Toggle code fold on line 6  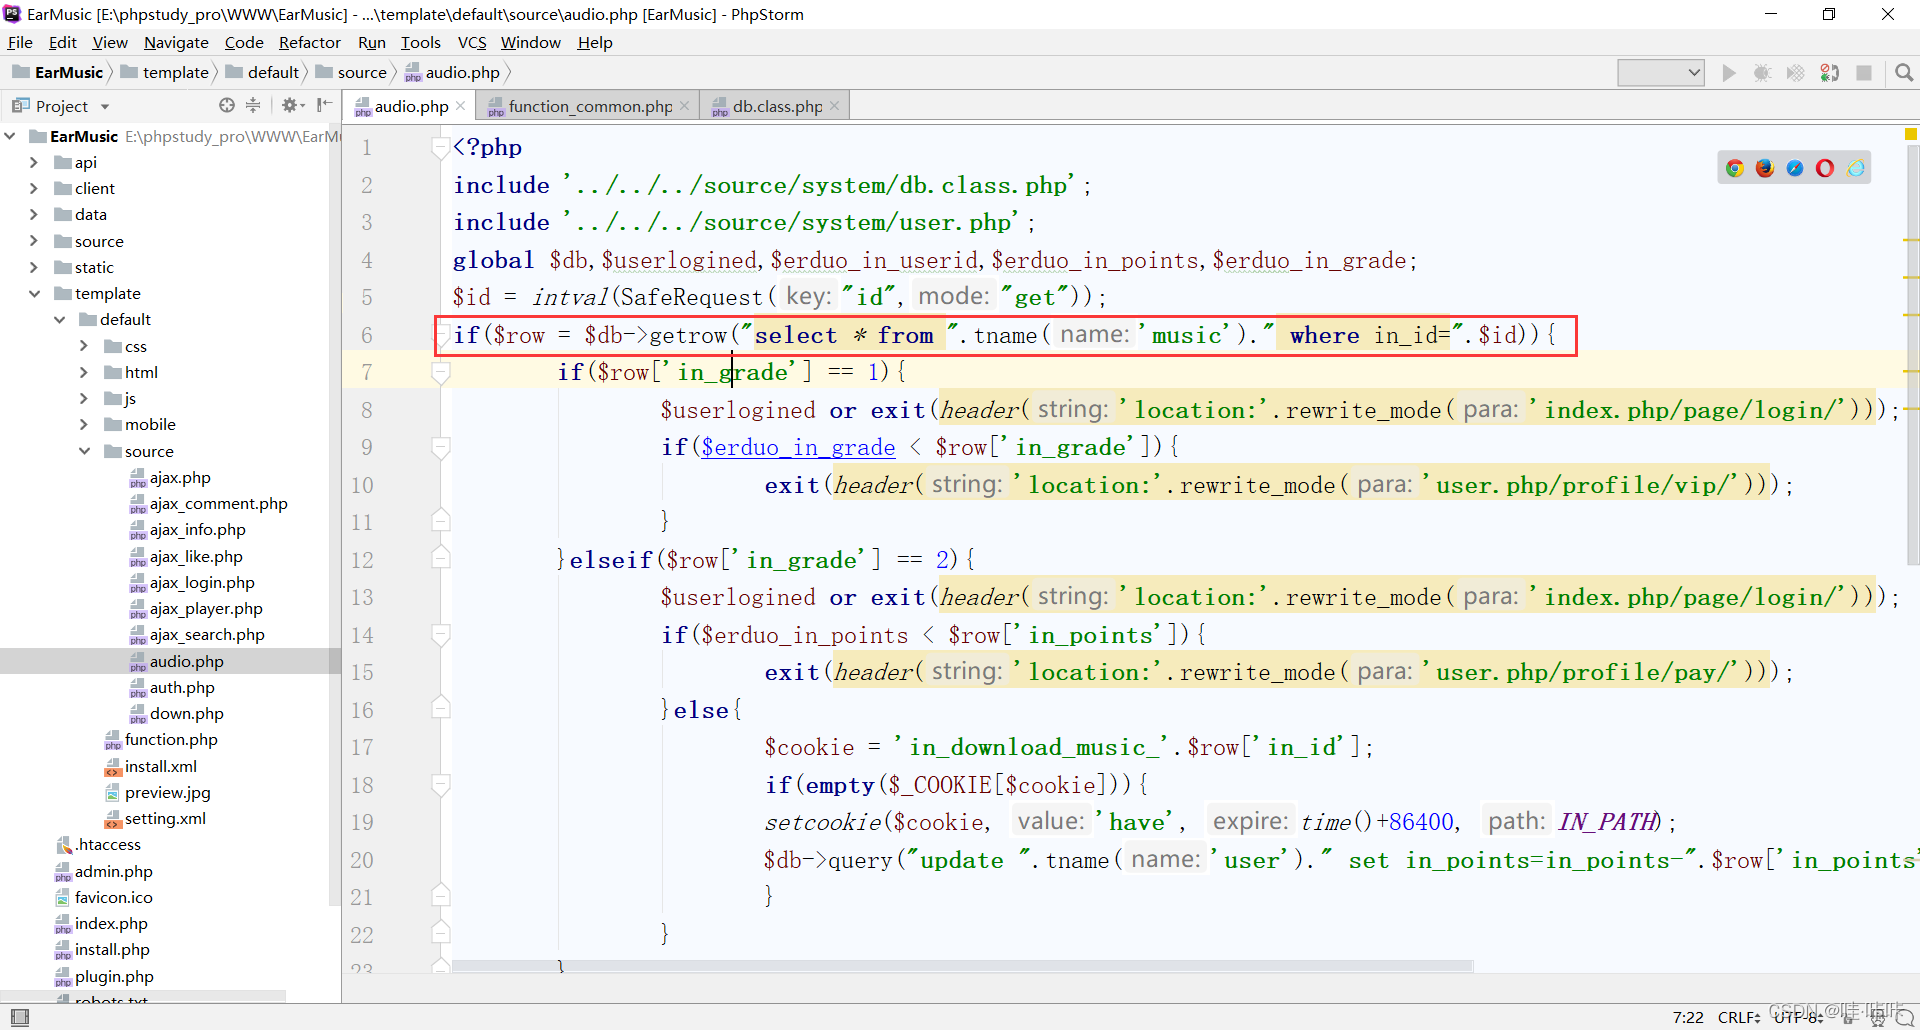click(x=440, y=335)
